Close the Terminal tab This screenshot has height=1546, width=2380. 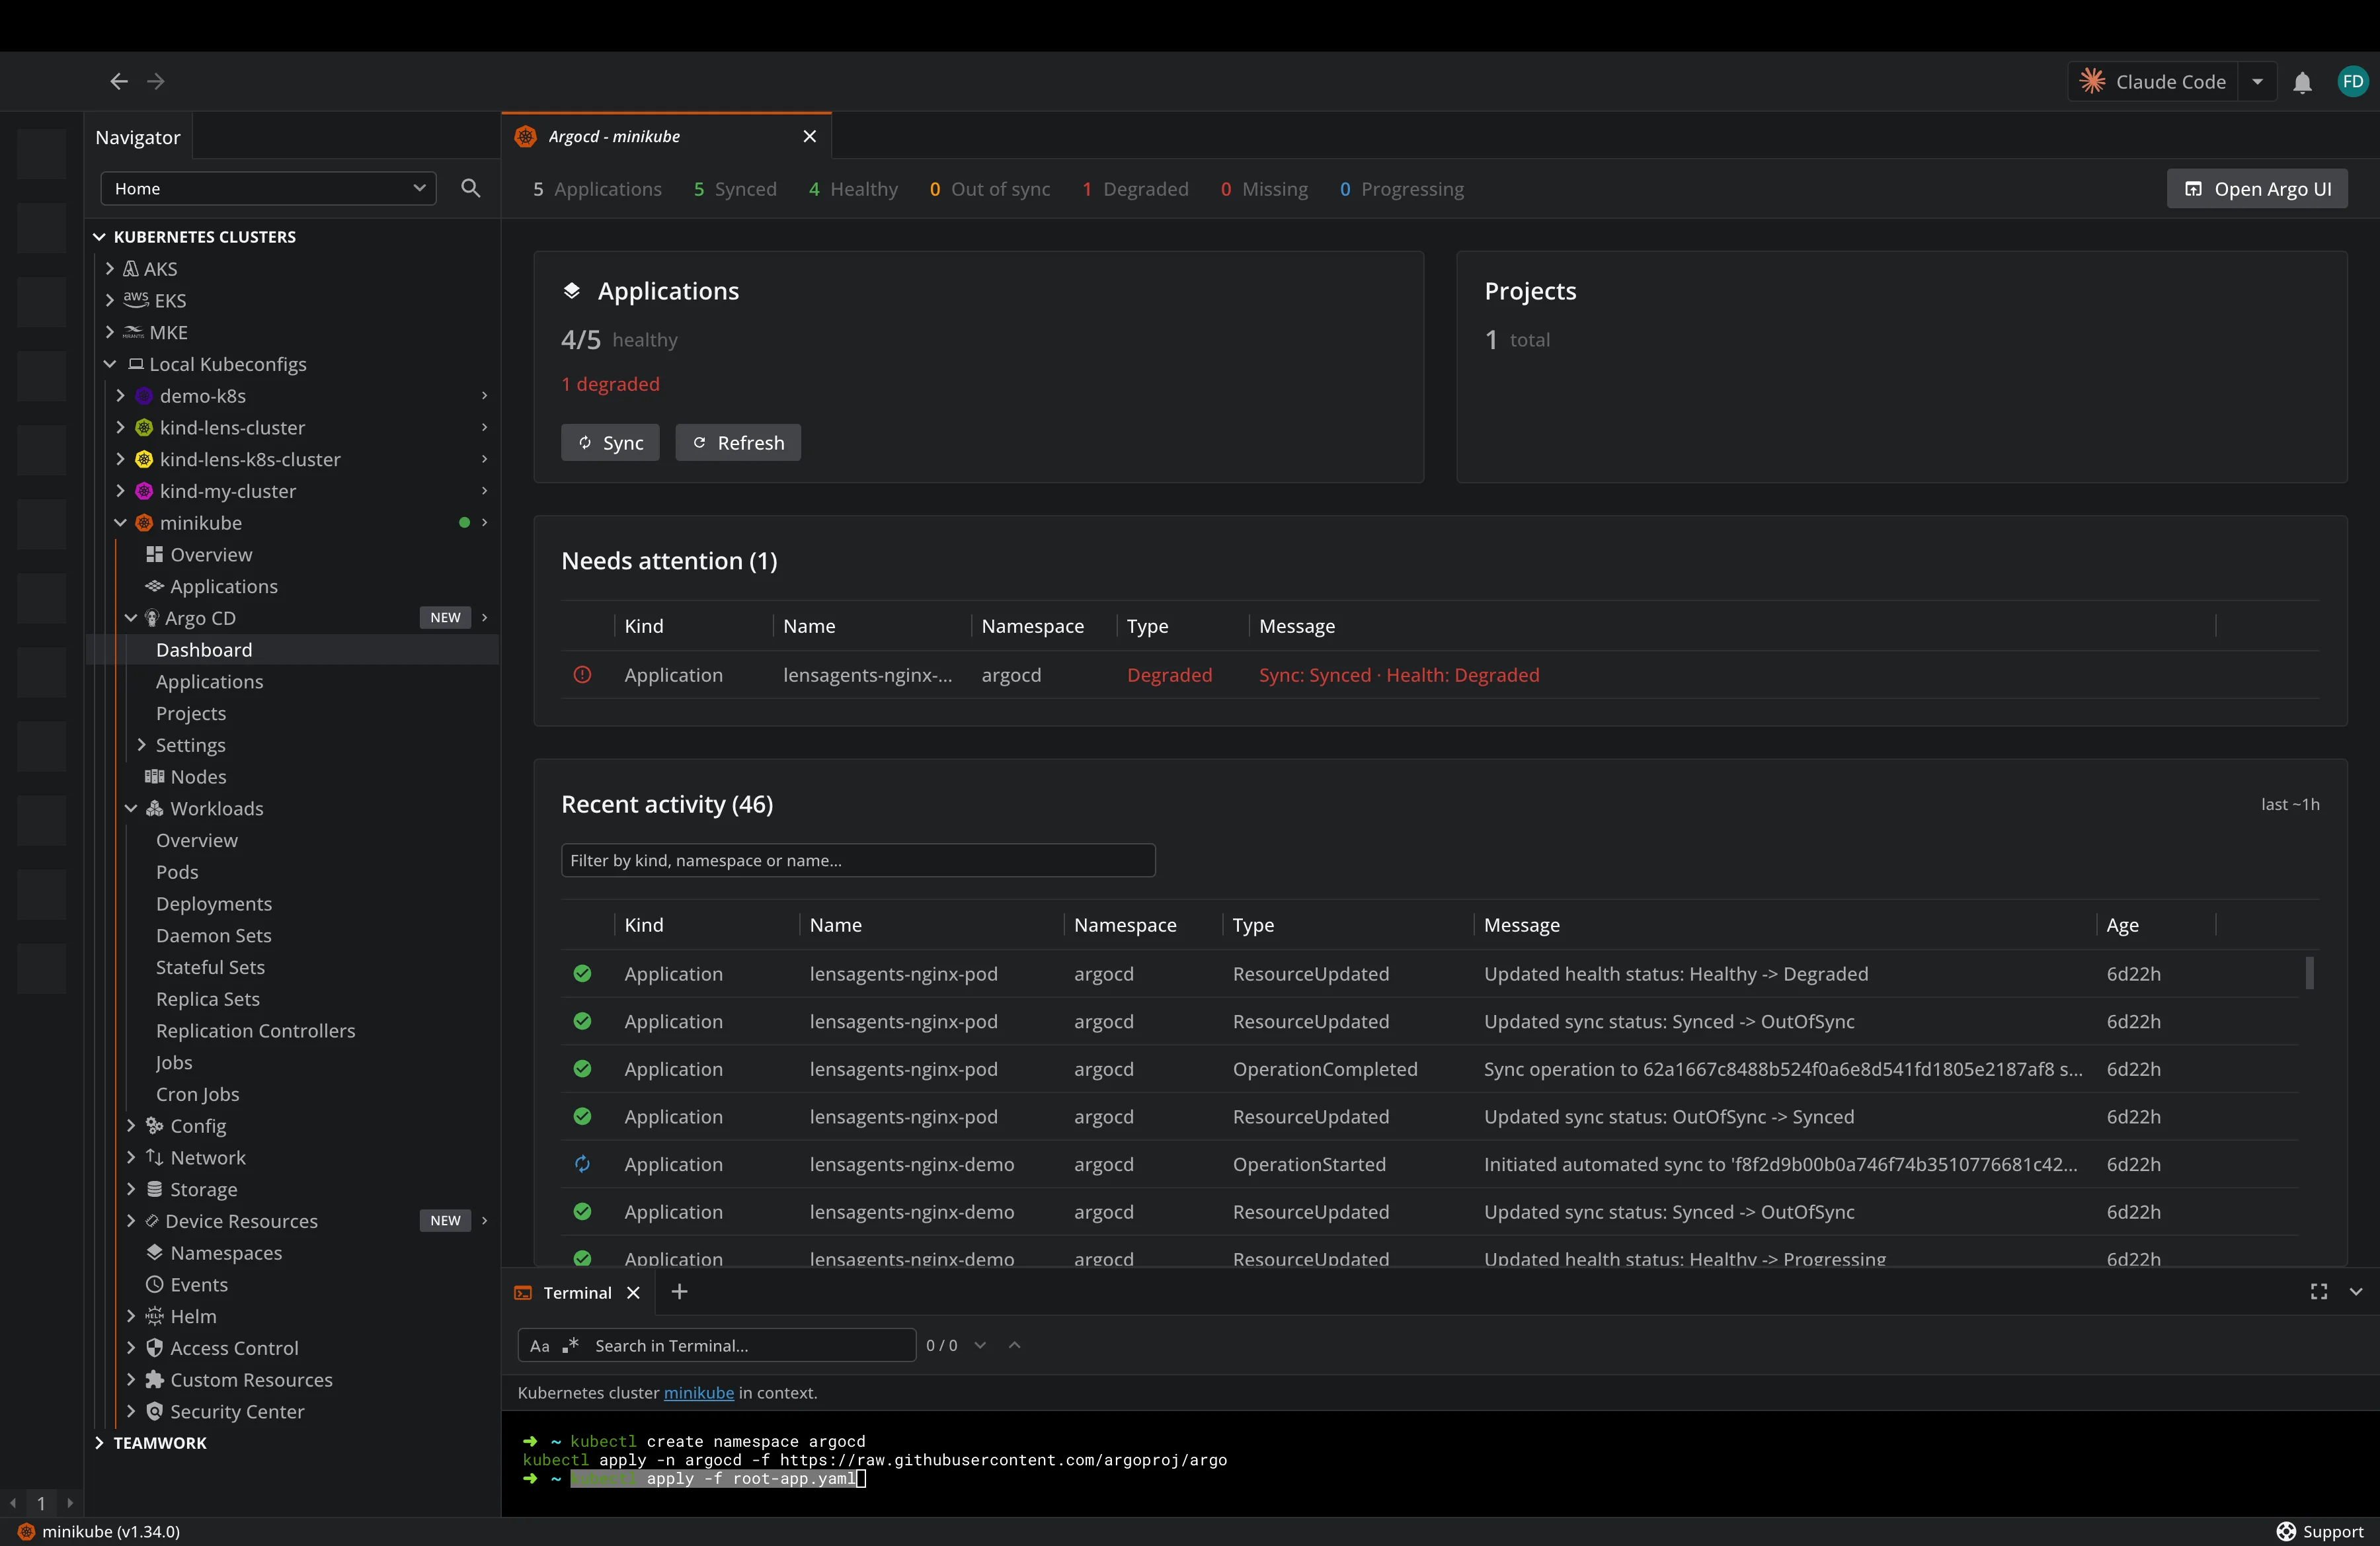[633, 1292]
